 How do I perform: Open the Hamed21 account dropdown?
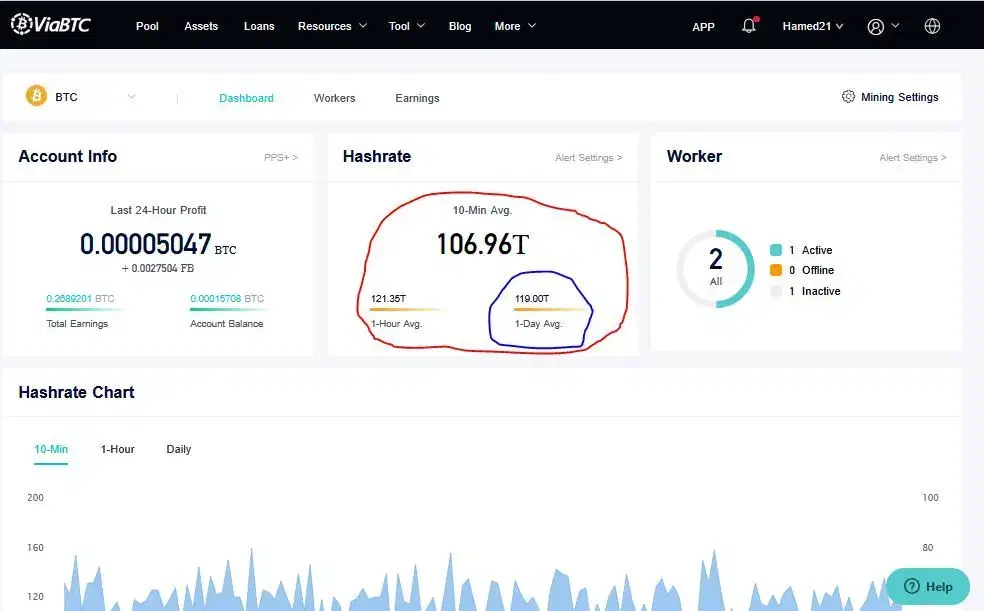(x=812, y=26)
